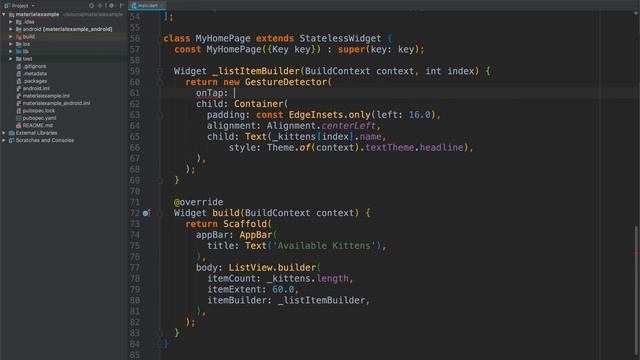Image resolution: width=640 pixels, height=360 pixels.
Task: Expand the android folder
Action: [x=11, y=29]
